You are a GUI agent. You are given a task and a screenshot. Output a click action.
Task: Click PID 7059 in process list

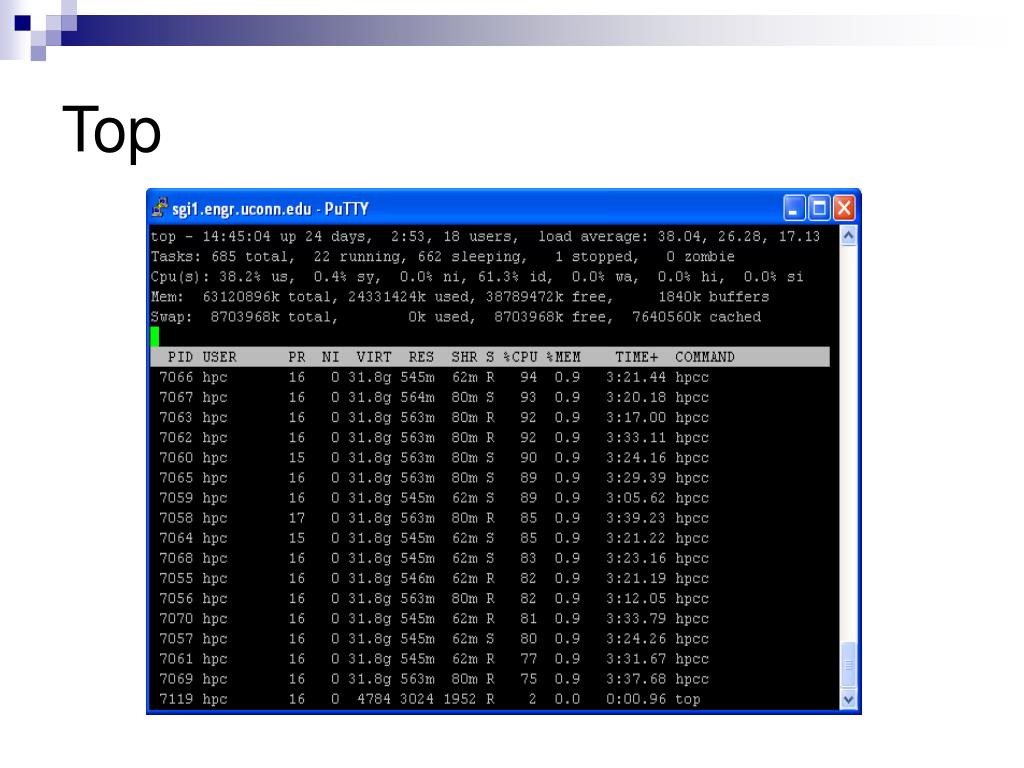tap(176, 498)
